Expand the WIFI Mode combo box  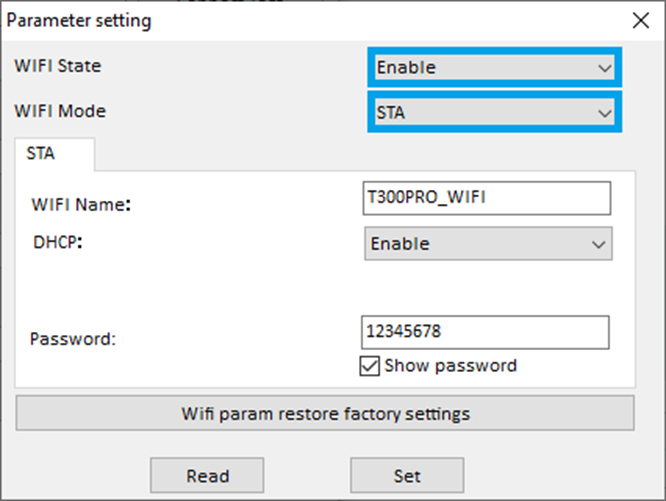click(x=494, y=113)
